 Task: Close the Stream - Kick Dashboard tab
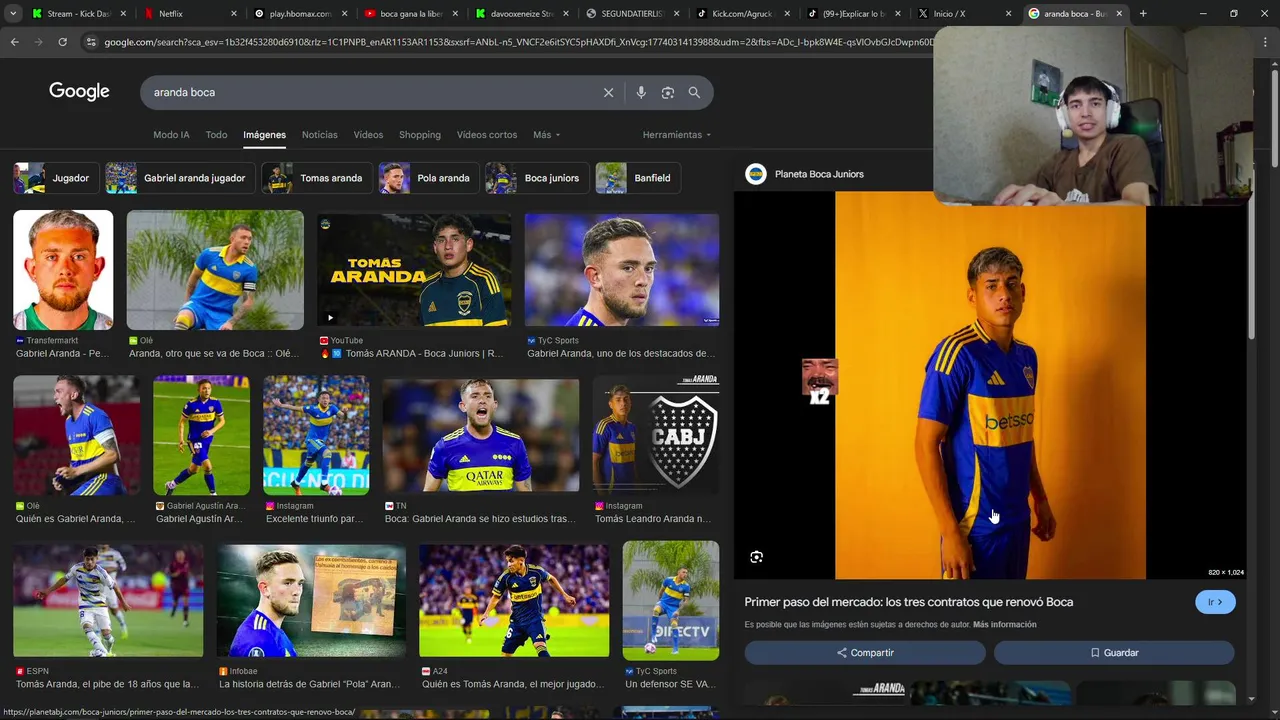click(x=123, y=14)
